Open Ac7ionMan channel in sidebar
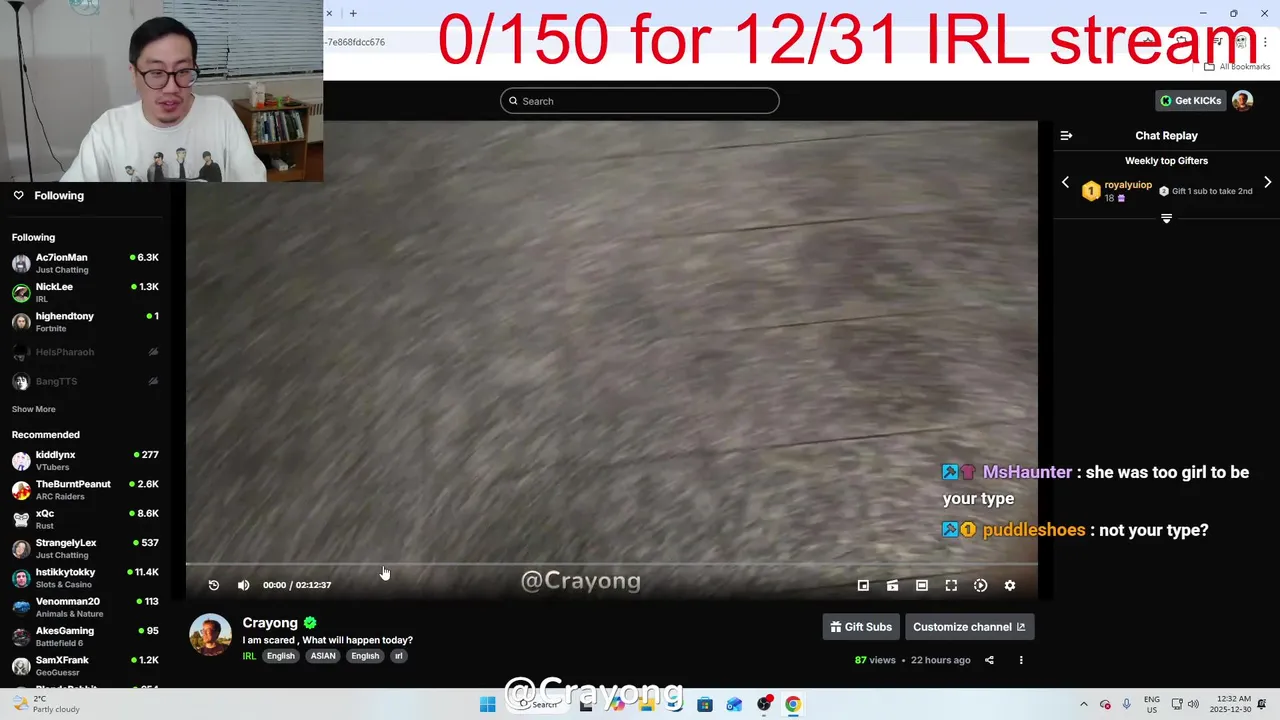The height and width of the screenshot is (720, 1280). pos(85,263)
